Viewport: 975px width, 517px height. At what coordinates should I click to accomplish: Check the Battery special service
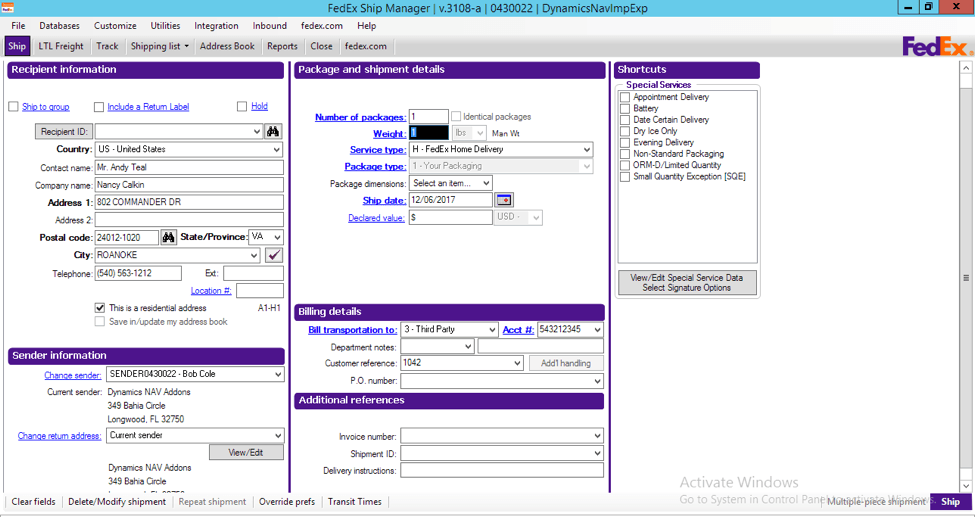click(x=626, y=108)
